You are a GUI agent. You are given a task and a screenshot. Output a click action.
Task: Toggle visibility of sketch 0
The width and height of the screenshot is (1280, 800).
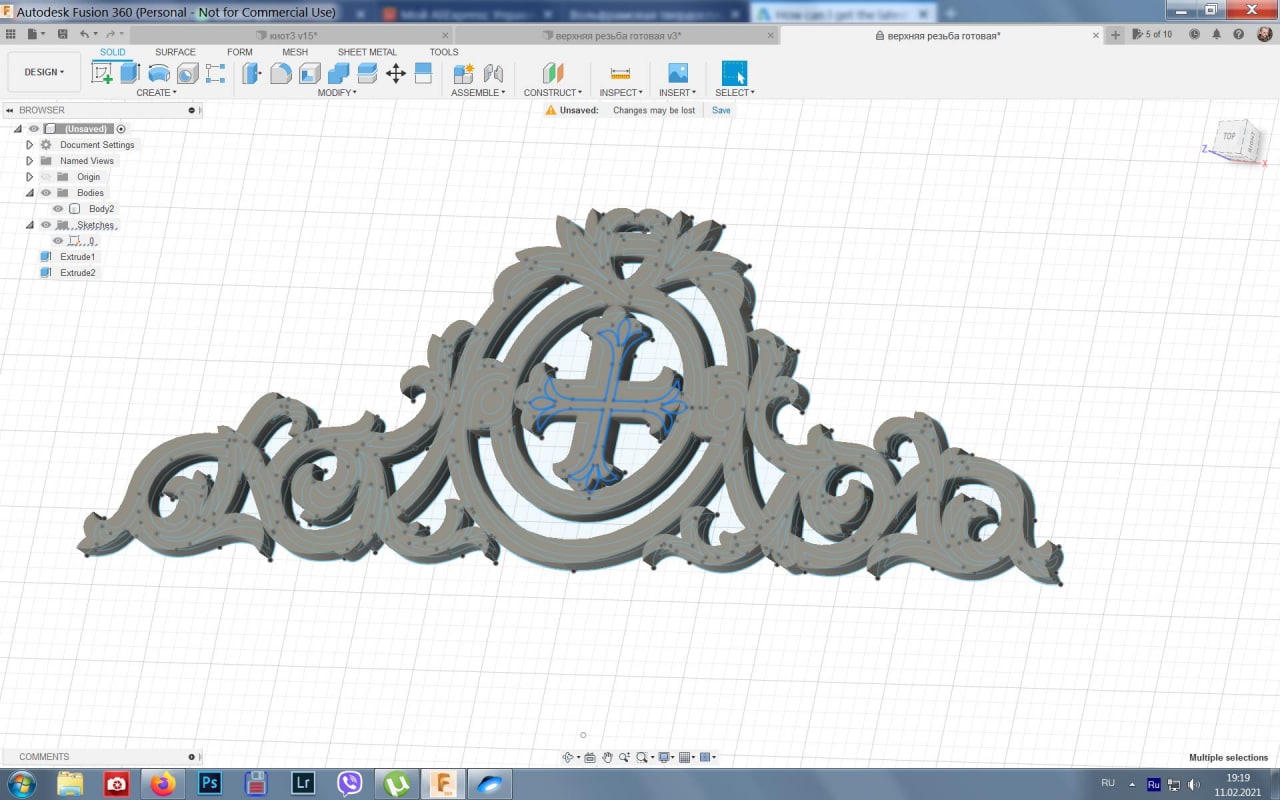(x=58, y=241)
